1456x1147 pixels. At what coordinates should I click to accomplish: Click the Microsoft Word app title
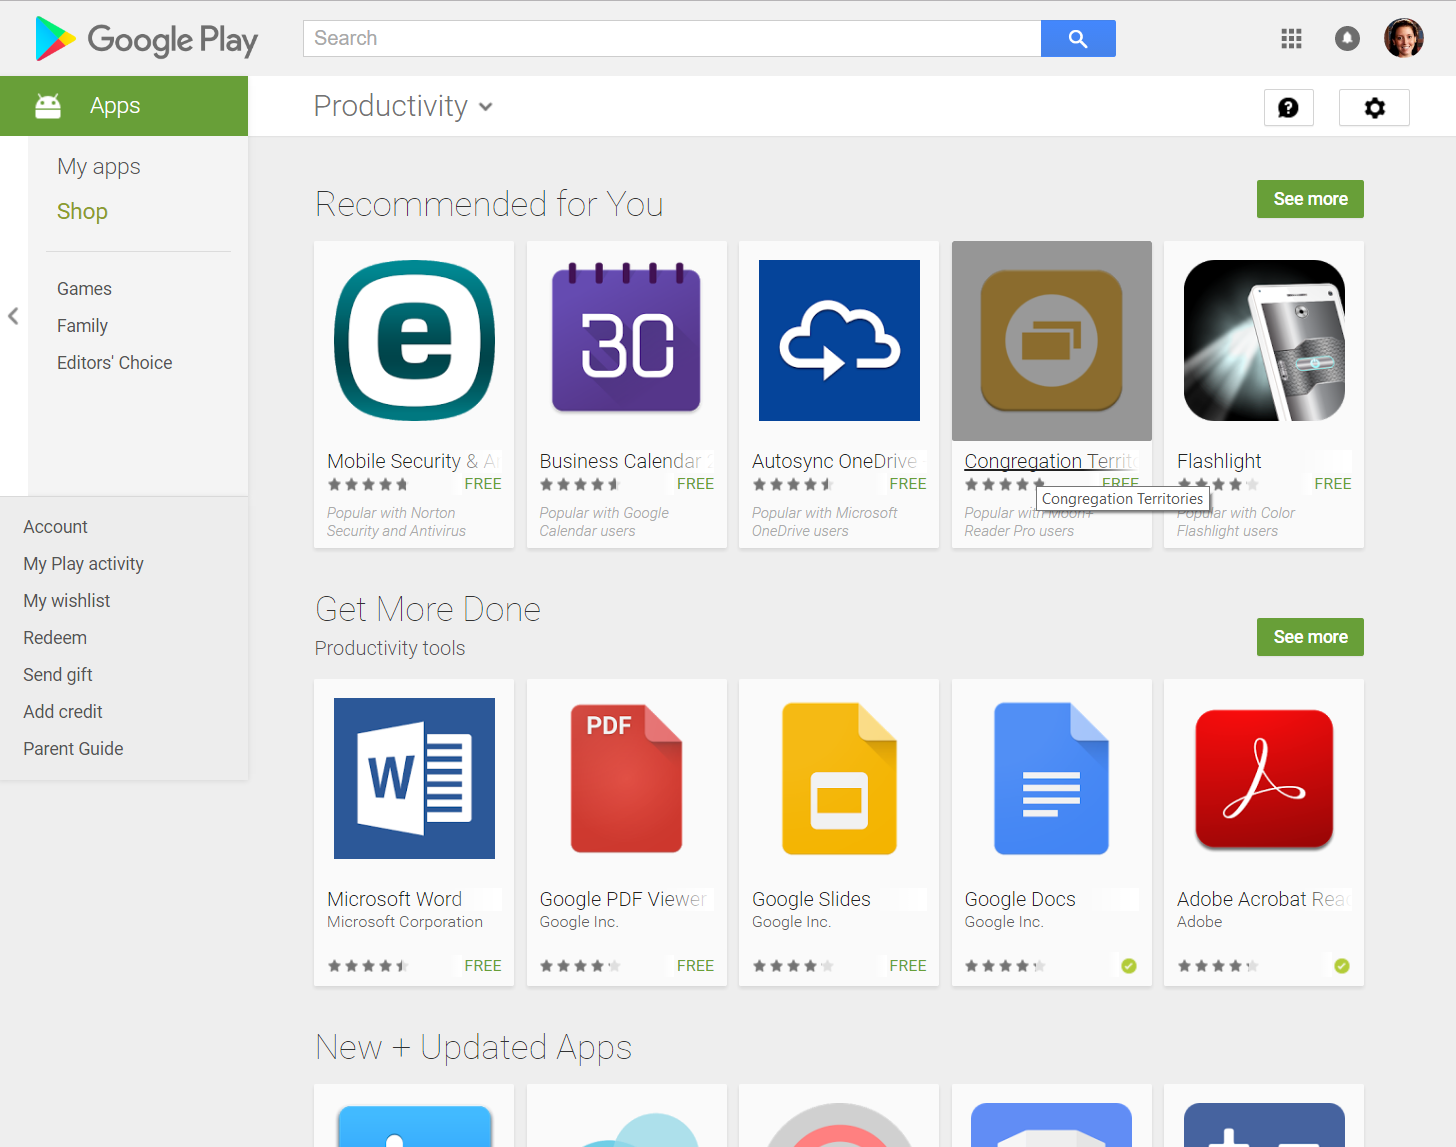394,899
